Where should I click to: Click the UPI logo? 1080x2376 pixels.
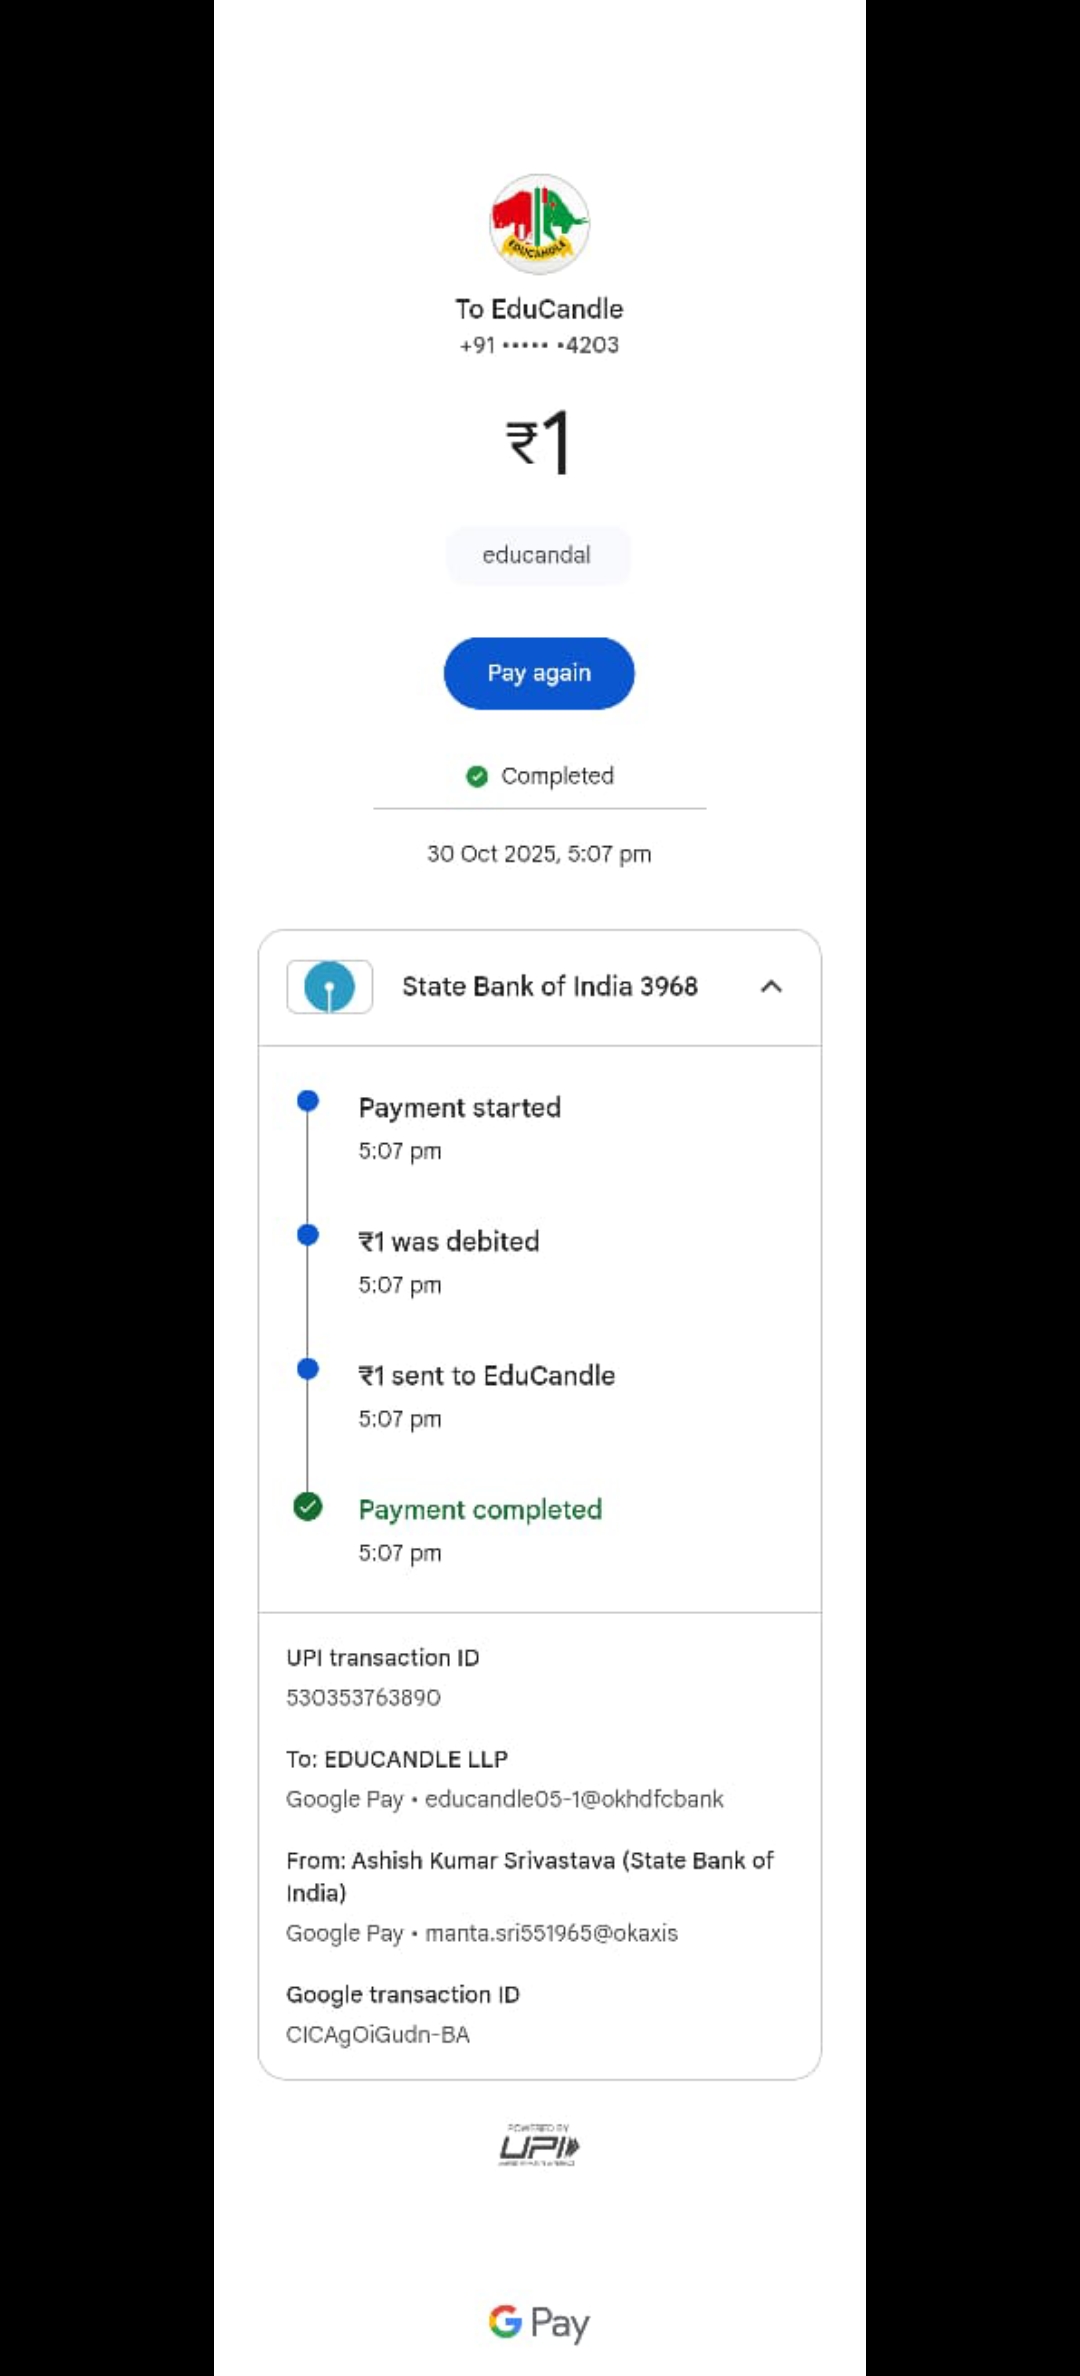[539, 2146]
